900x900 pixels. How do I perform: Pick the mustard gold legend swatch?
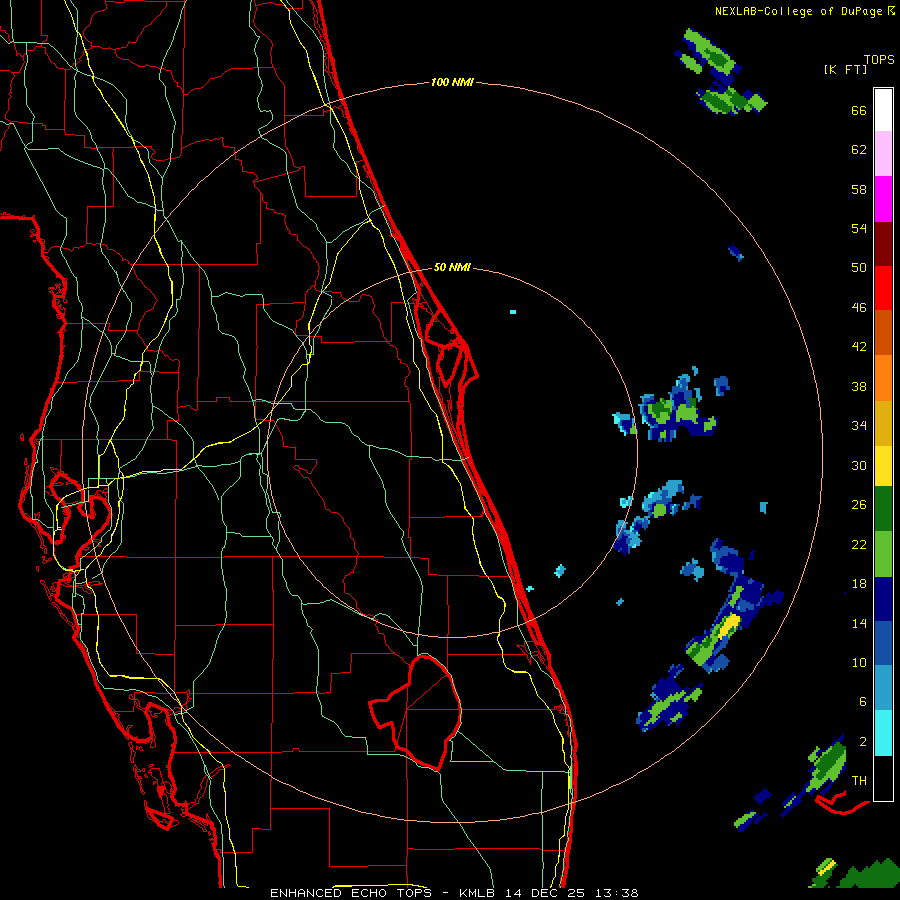883,423
